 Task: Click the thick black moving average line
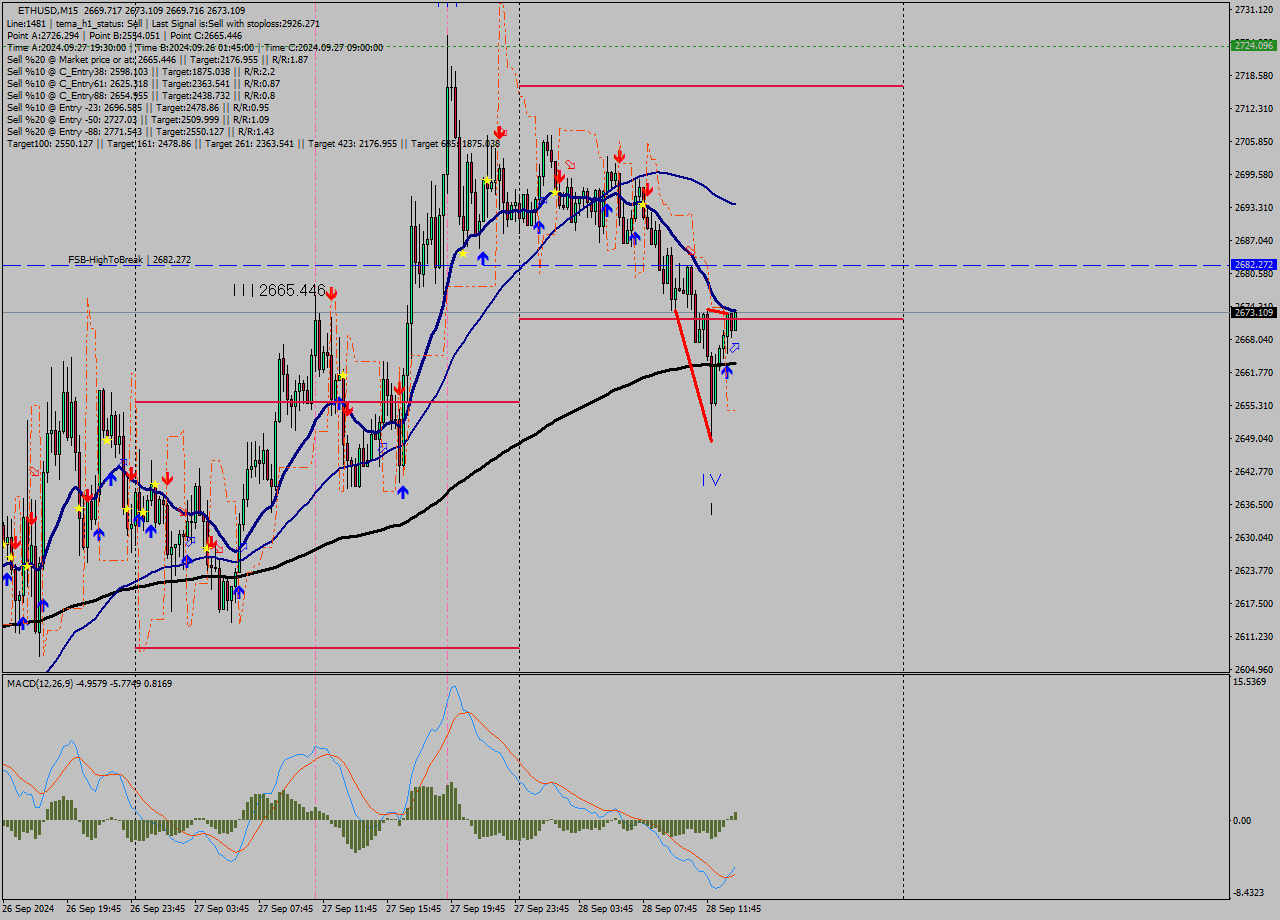coord(500,447)
